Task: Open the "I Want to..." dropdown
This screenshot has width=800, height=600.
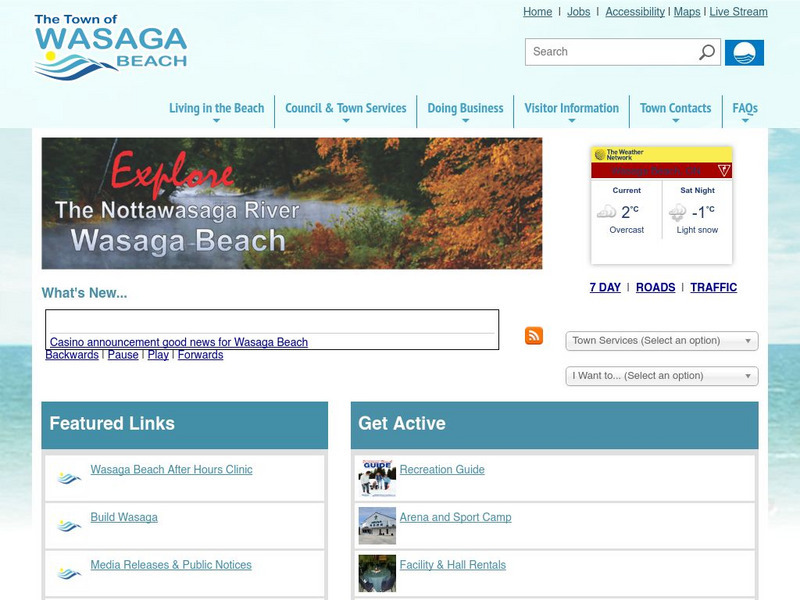Action: pos(662,376)
